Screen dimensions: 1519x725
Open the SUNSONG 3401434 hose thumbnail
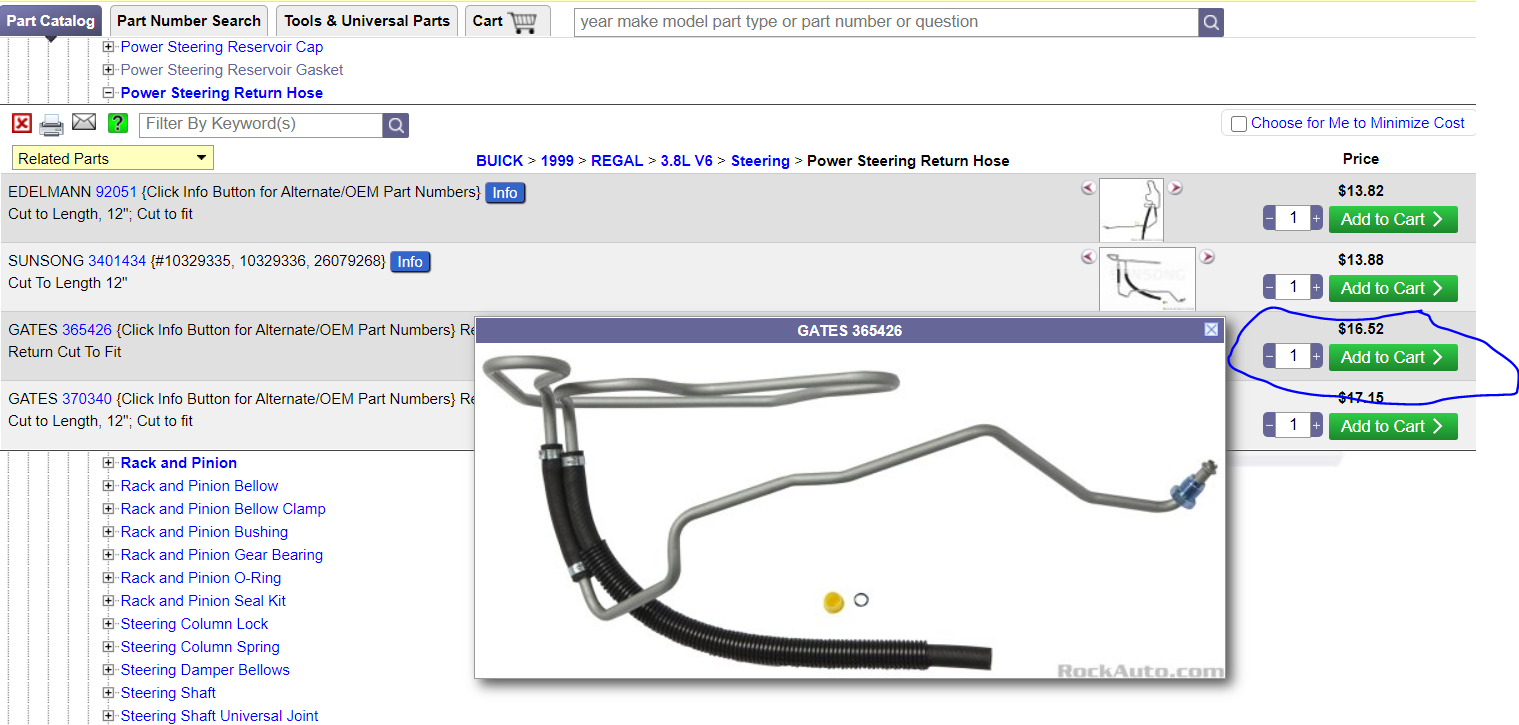click(1147, 279)
